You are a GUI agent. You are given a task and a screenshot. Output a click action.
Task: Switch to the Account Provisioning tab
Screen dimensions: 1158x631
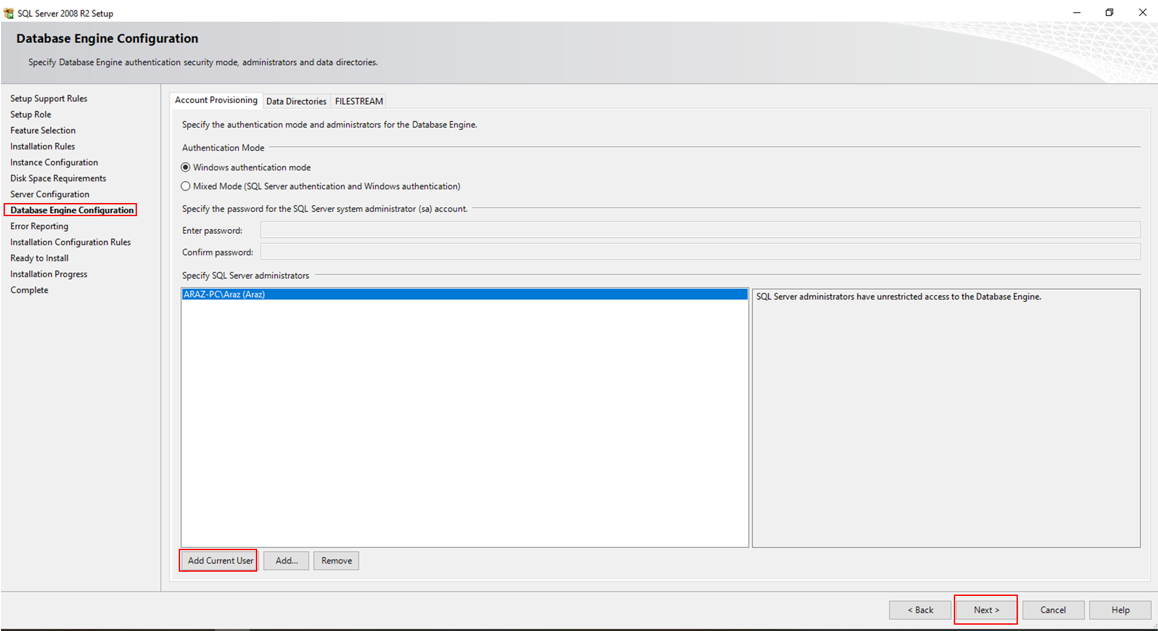coord(216,100)
